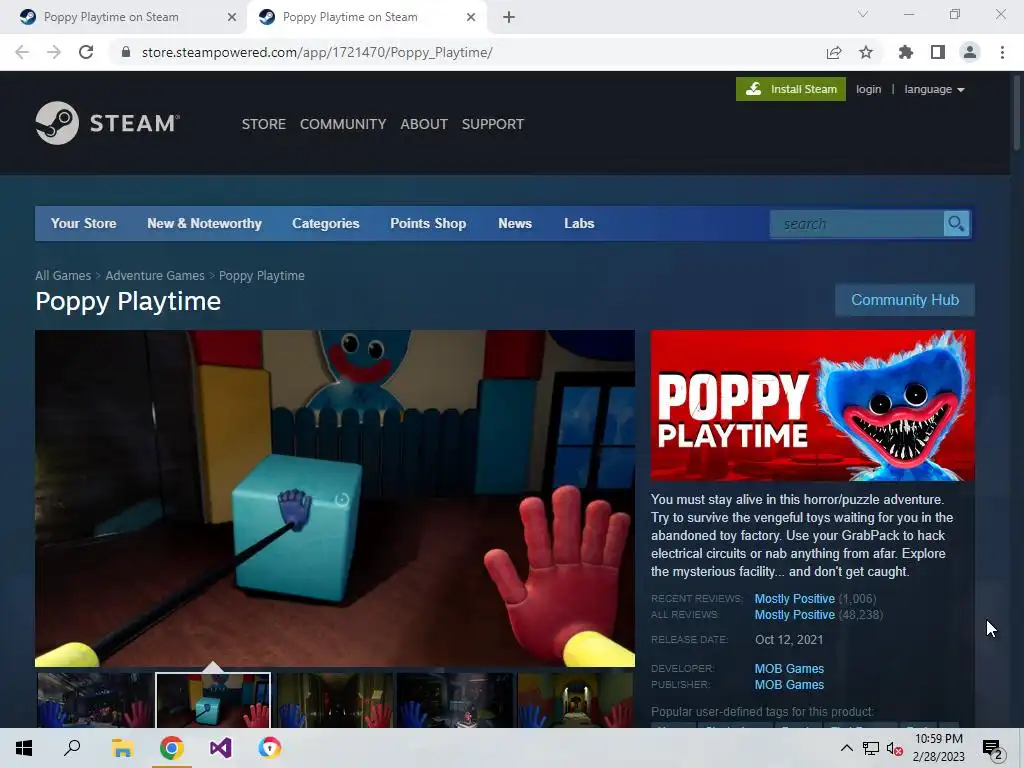1024x768 pixels.
Task: Click the Install Steam button
Action: [791, 89]
